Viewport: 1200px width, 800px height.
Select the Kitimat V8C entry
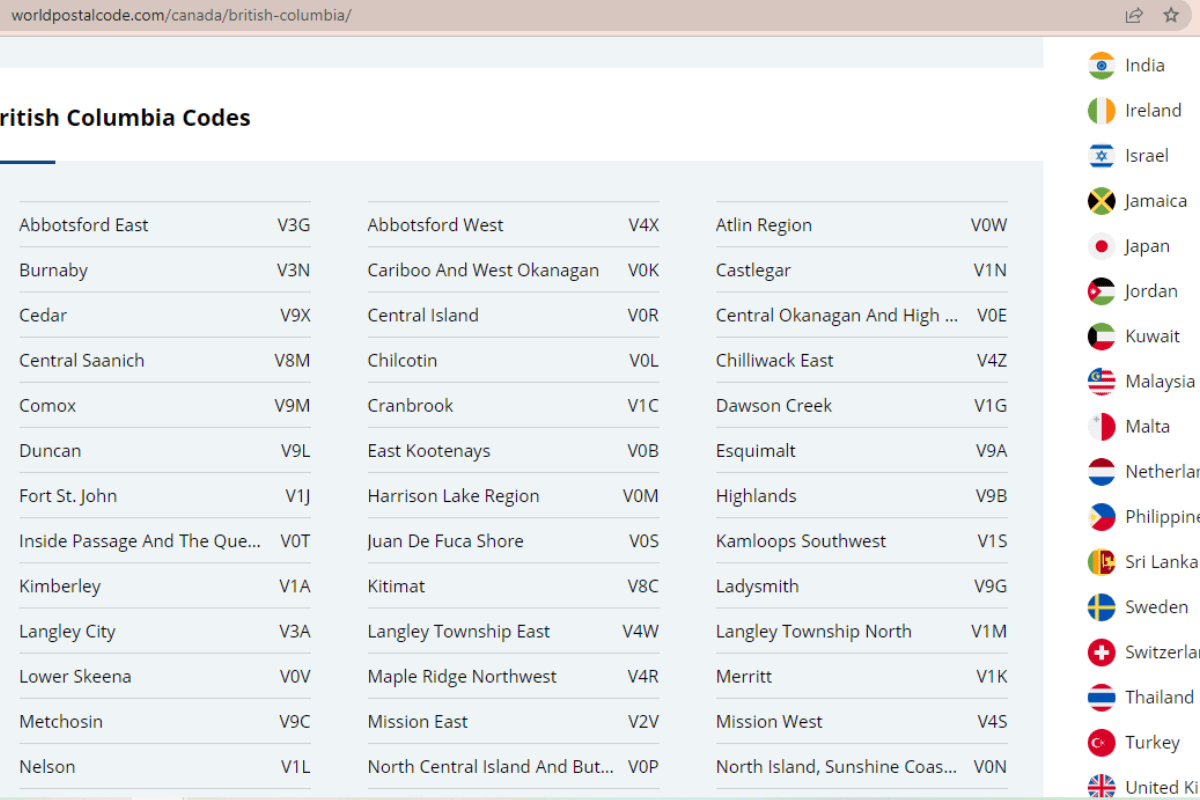click(396, 586)
